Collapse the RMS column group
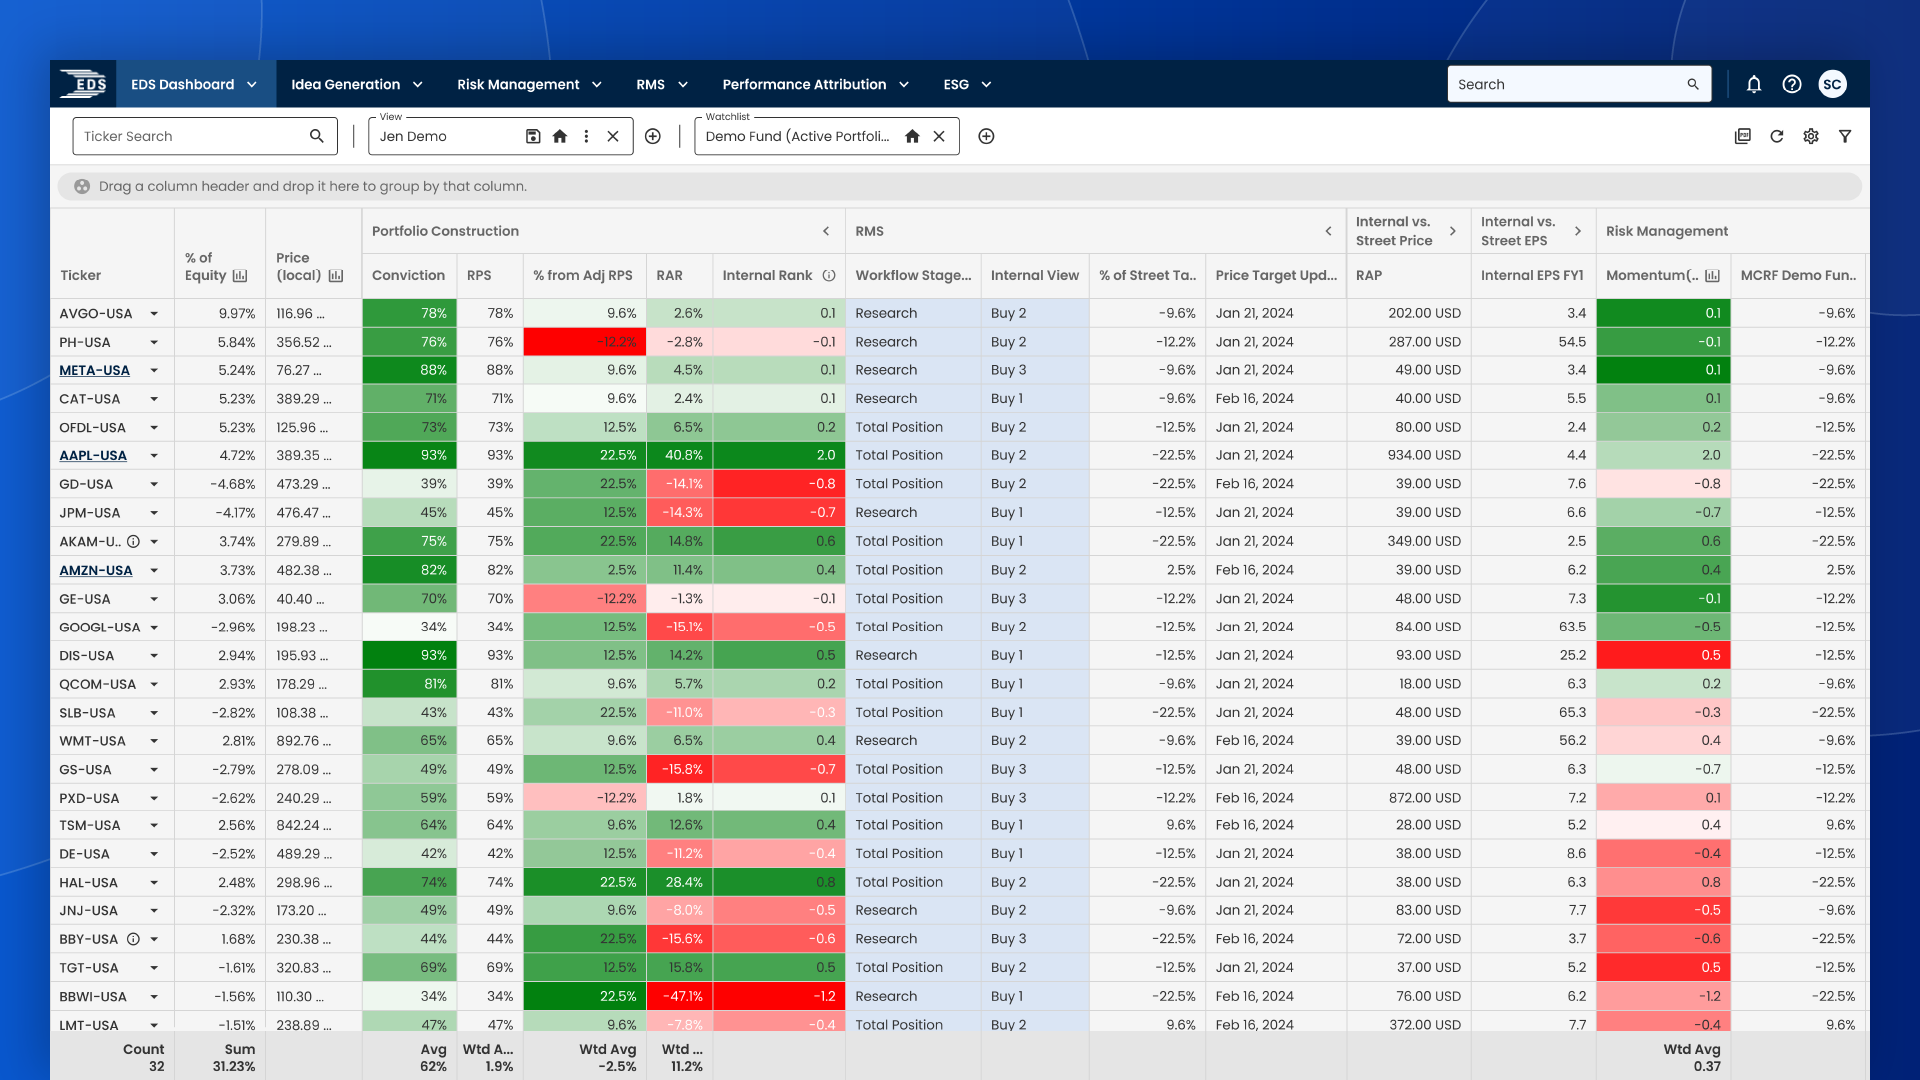The image size is (1920, 1080). tap(1329, 232)
